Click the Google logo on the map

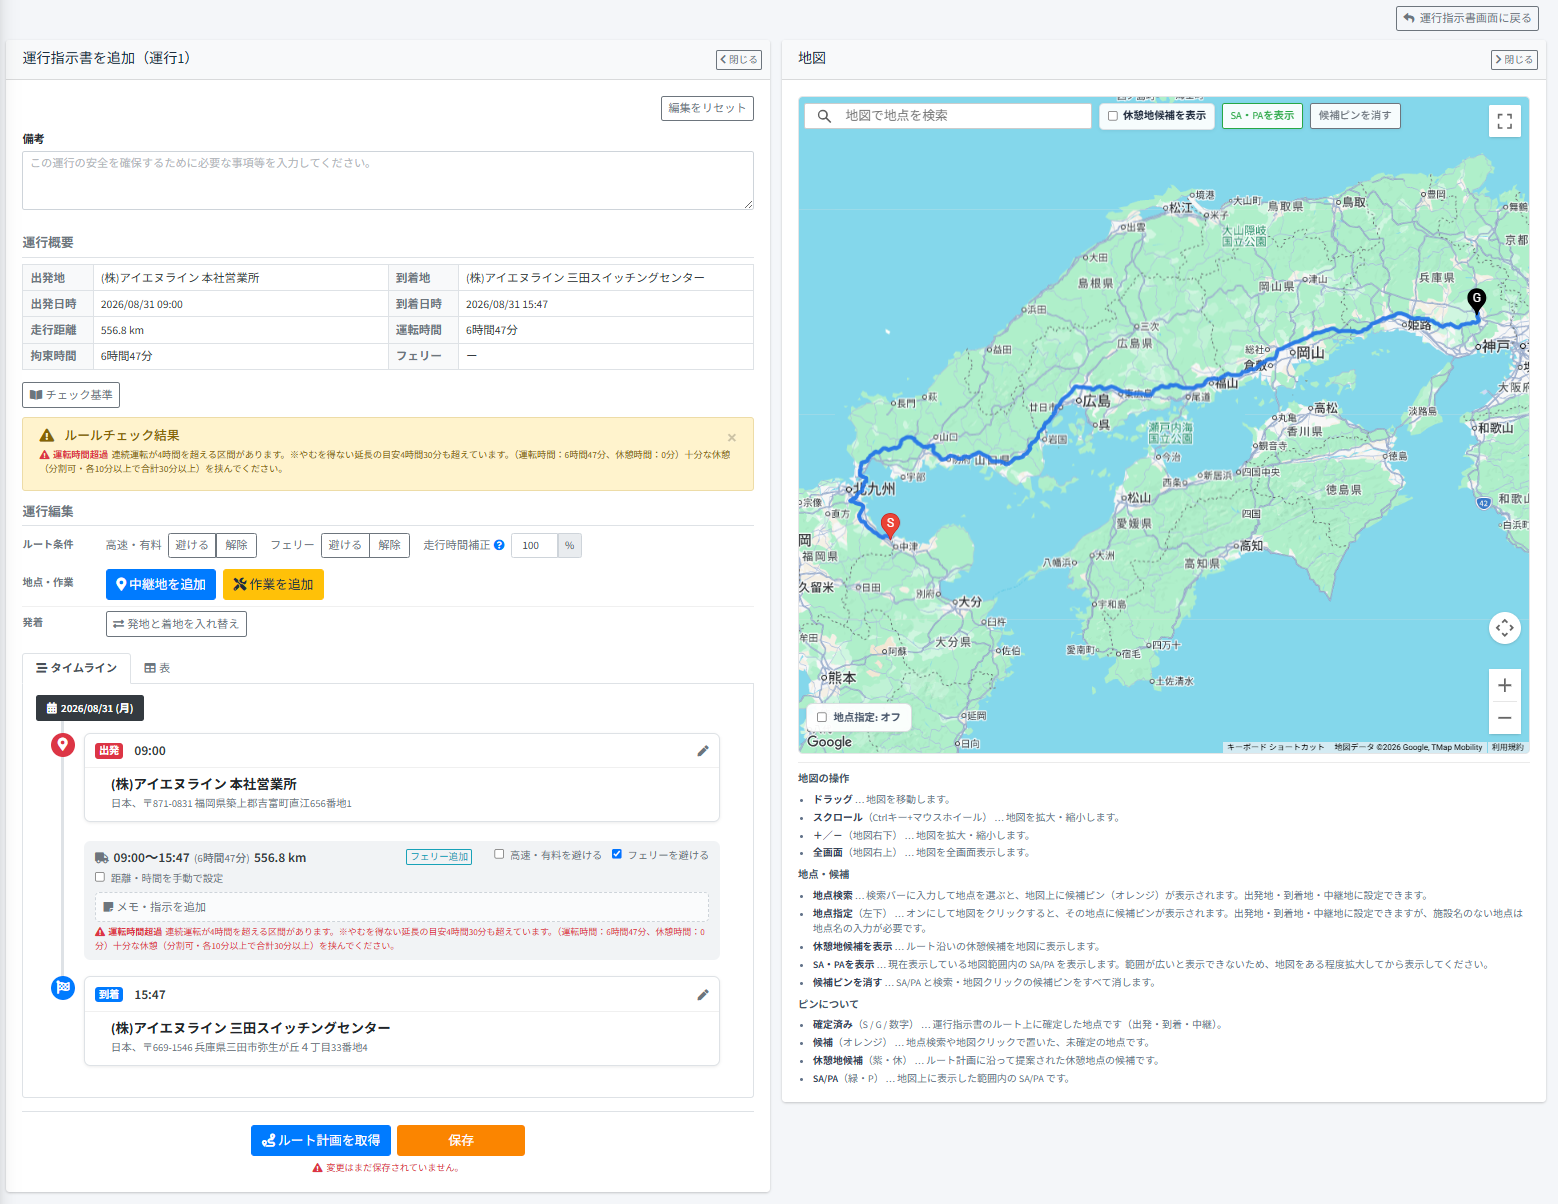pyautogui.click(x=829, y=742)
